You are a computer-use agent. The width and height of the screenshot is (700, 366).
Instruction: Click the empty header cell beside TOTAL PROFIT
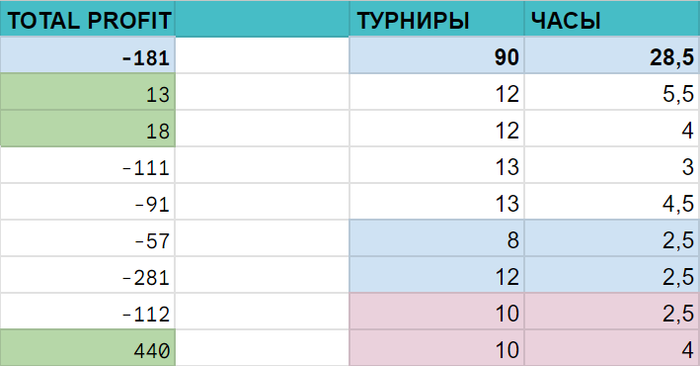(x=262, y=19)
